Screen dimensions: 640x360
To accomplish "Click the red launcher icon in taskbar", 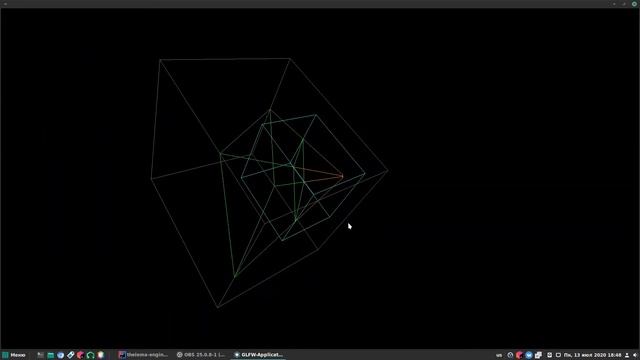I will coord(80,355).
